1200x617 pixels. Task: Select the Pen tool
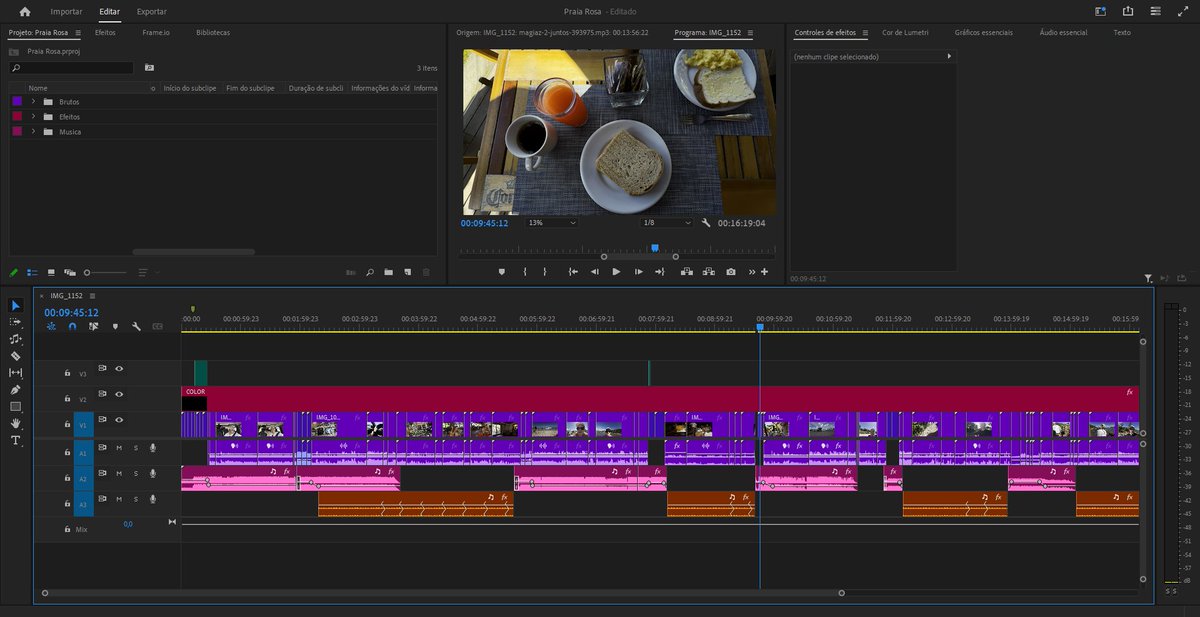point(15,390)
